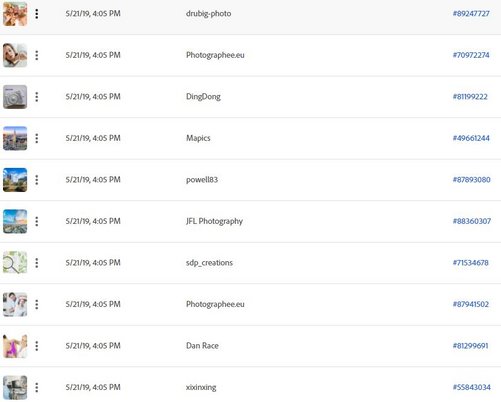Open the magnifying glass map thumbnail
Viewport: 501px width, 402px height.
click(15, 263)
